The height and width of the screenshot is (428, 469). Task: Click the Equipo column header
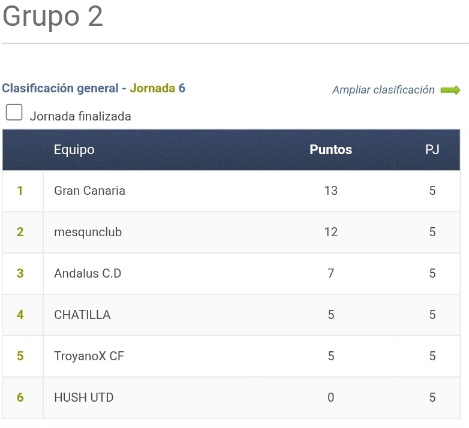[74, 150]
